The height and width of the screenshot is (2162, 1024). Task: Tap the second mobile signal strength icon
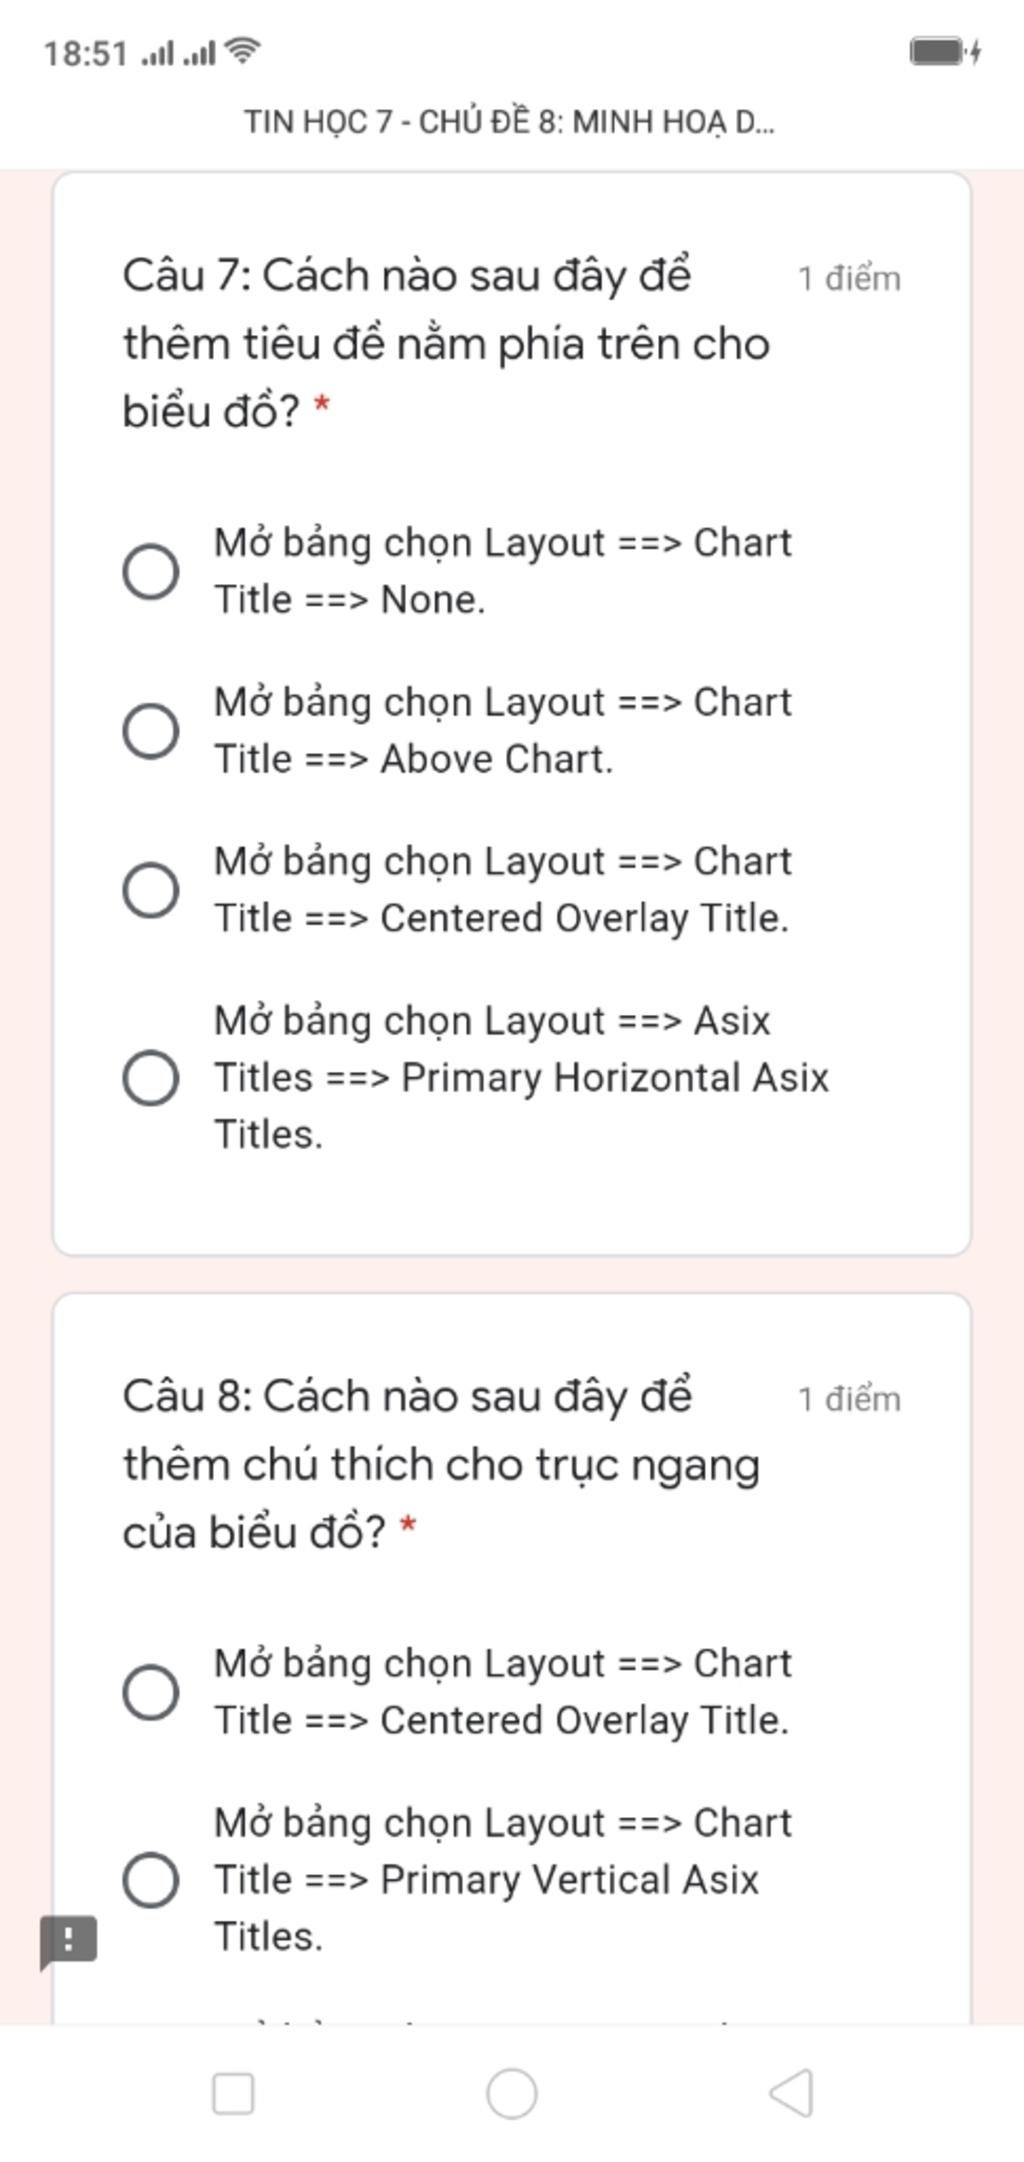point(199,52)
